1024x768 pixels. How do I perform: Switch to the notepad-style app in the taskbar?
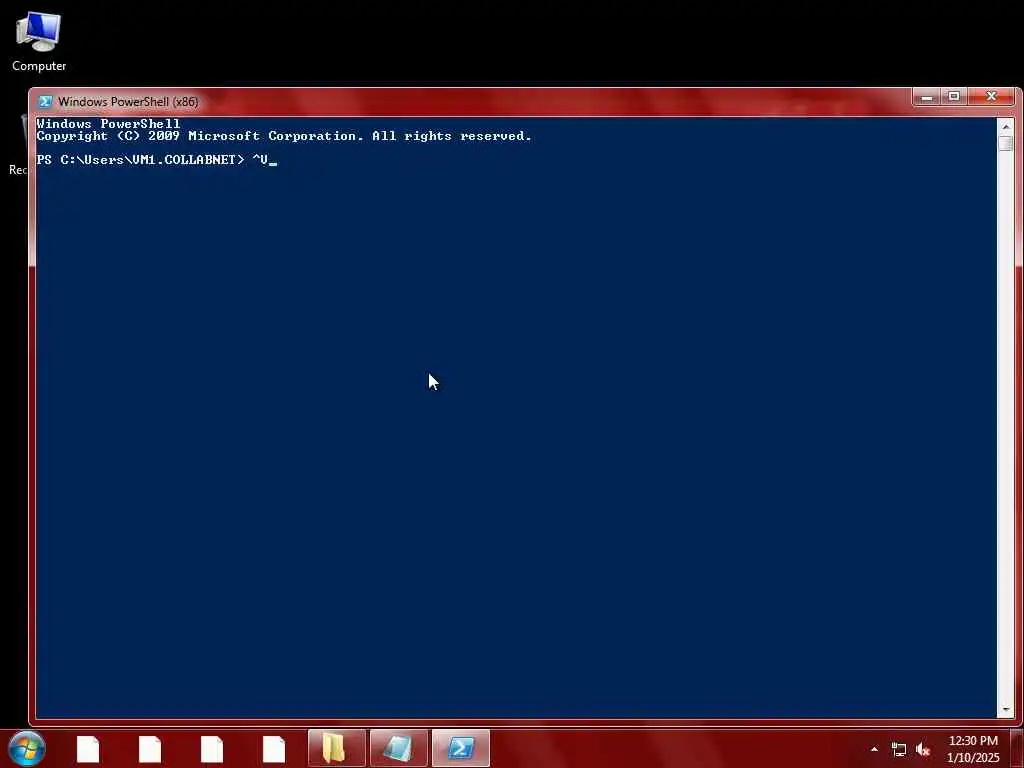click(398, 748)
